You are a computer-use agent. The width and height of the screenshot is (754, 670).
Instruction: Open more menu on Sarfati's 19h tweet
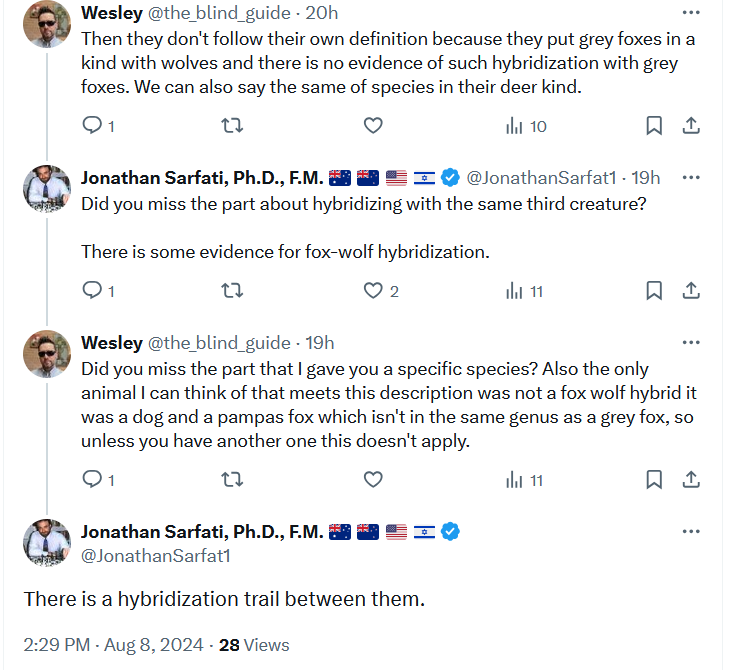pos(690,178)
